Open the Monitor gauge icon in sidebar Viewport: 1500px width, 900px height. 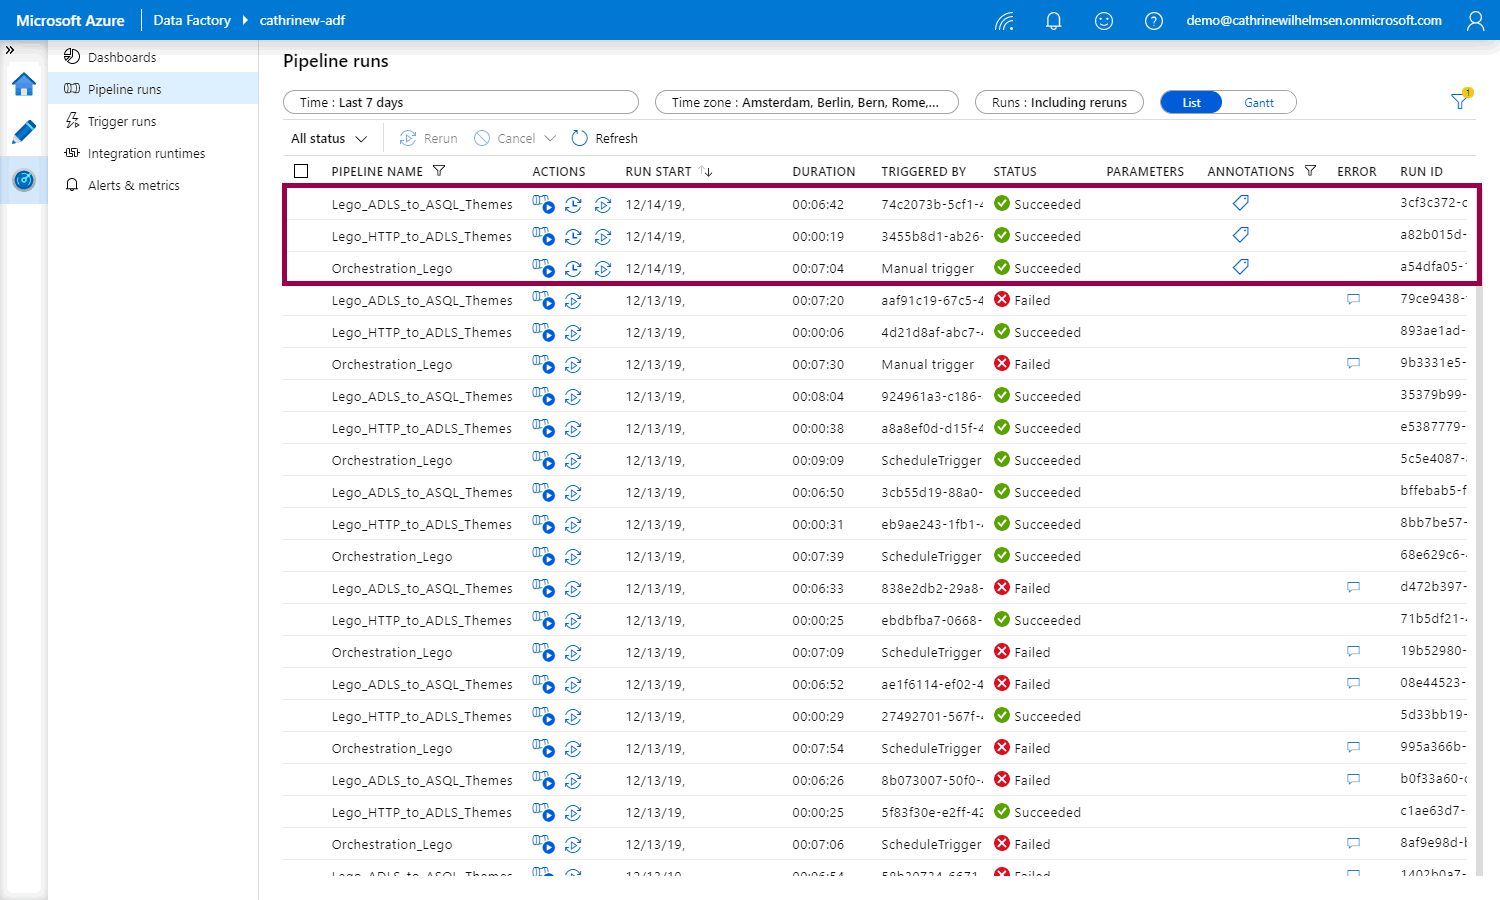point(24,180)
